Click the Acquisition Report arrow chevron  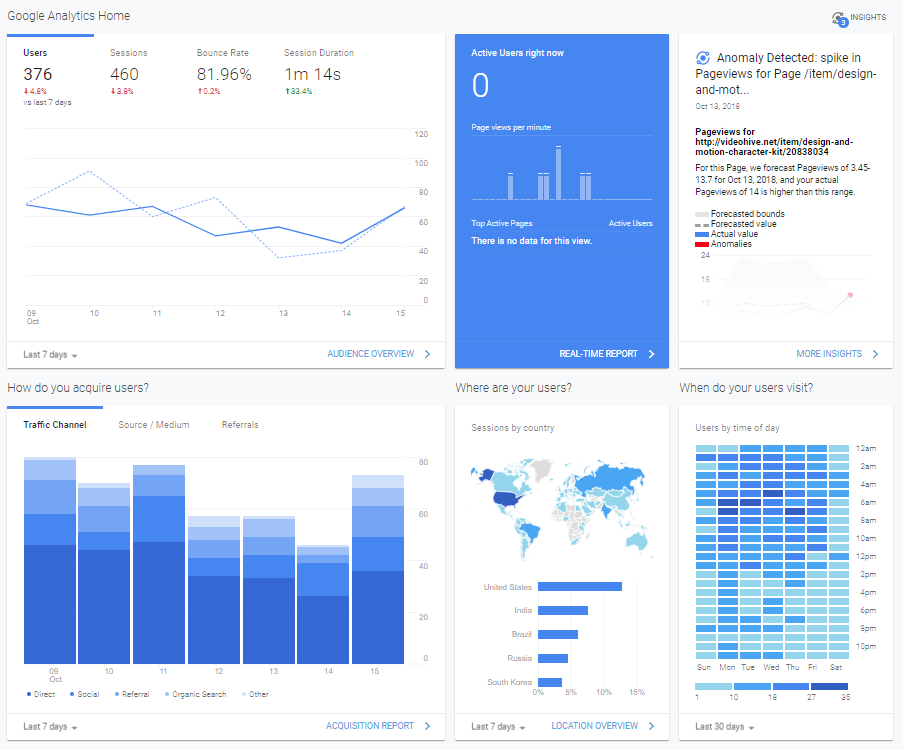click(x=427, y=726)
